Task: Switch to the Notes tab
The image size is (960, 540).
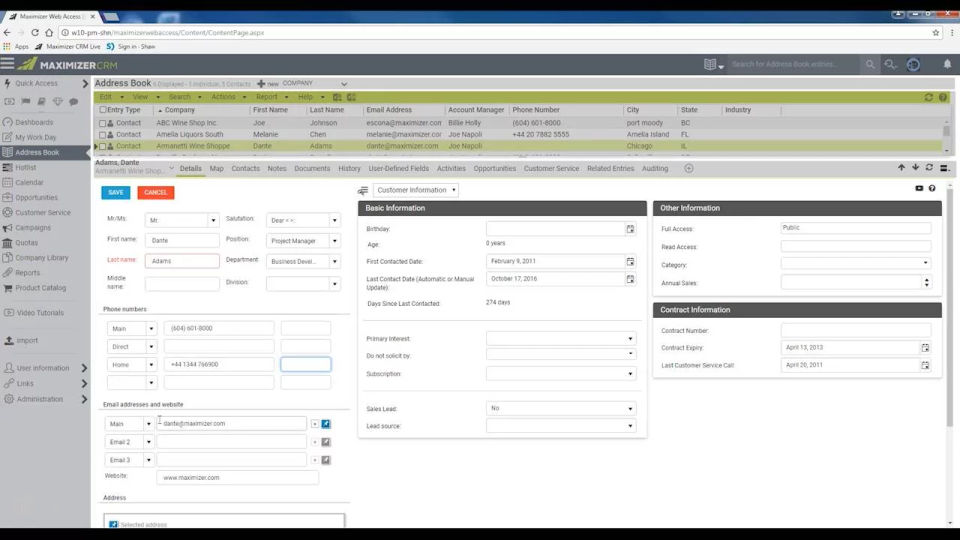Action: (277, 168)
